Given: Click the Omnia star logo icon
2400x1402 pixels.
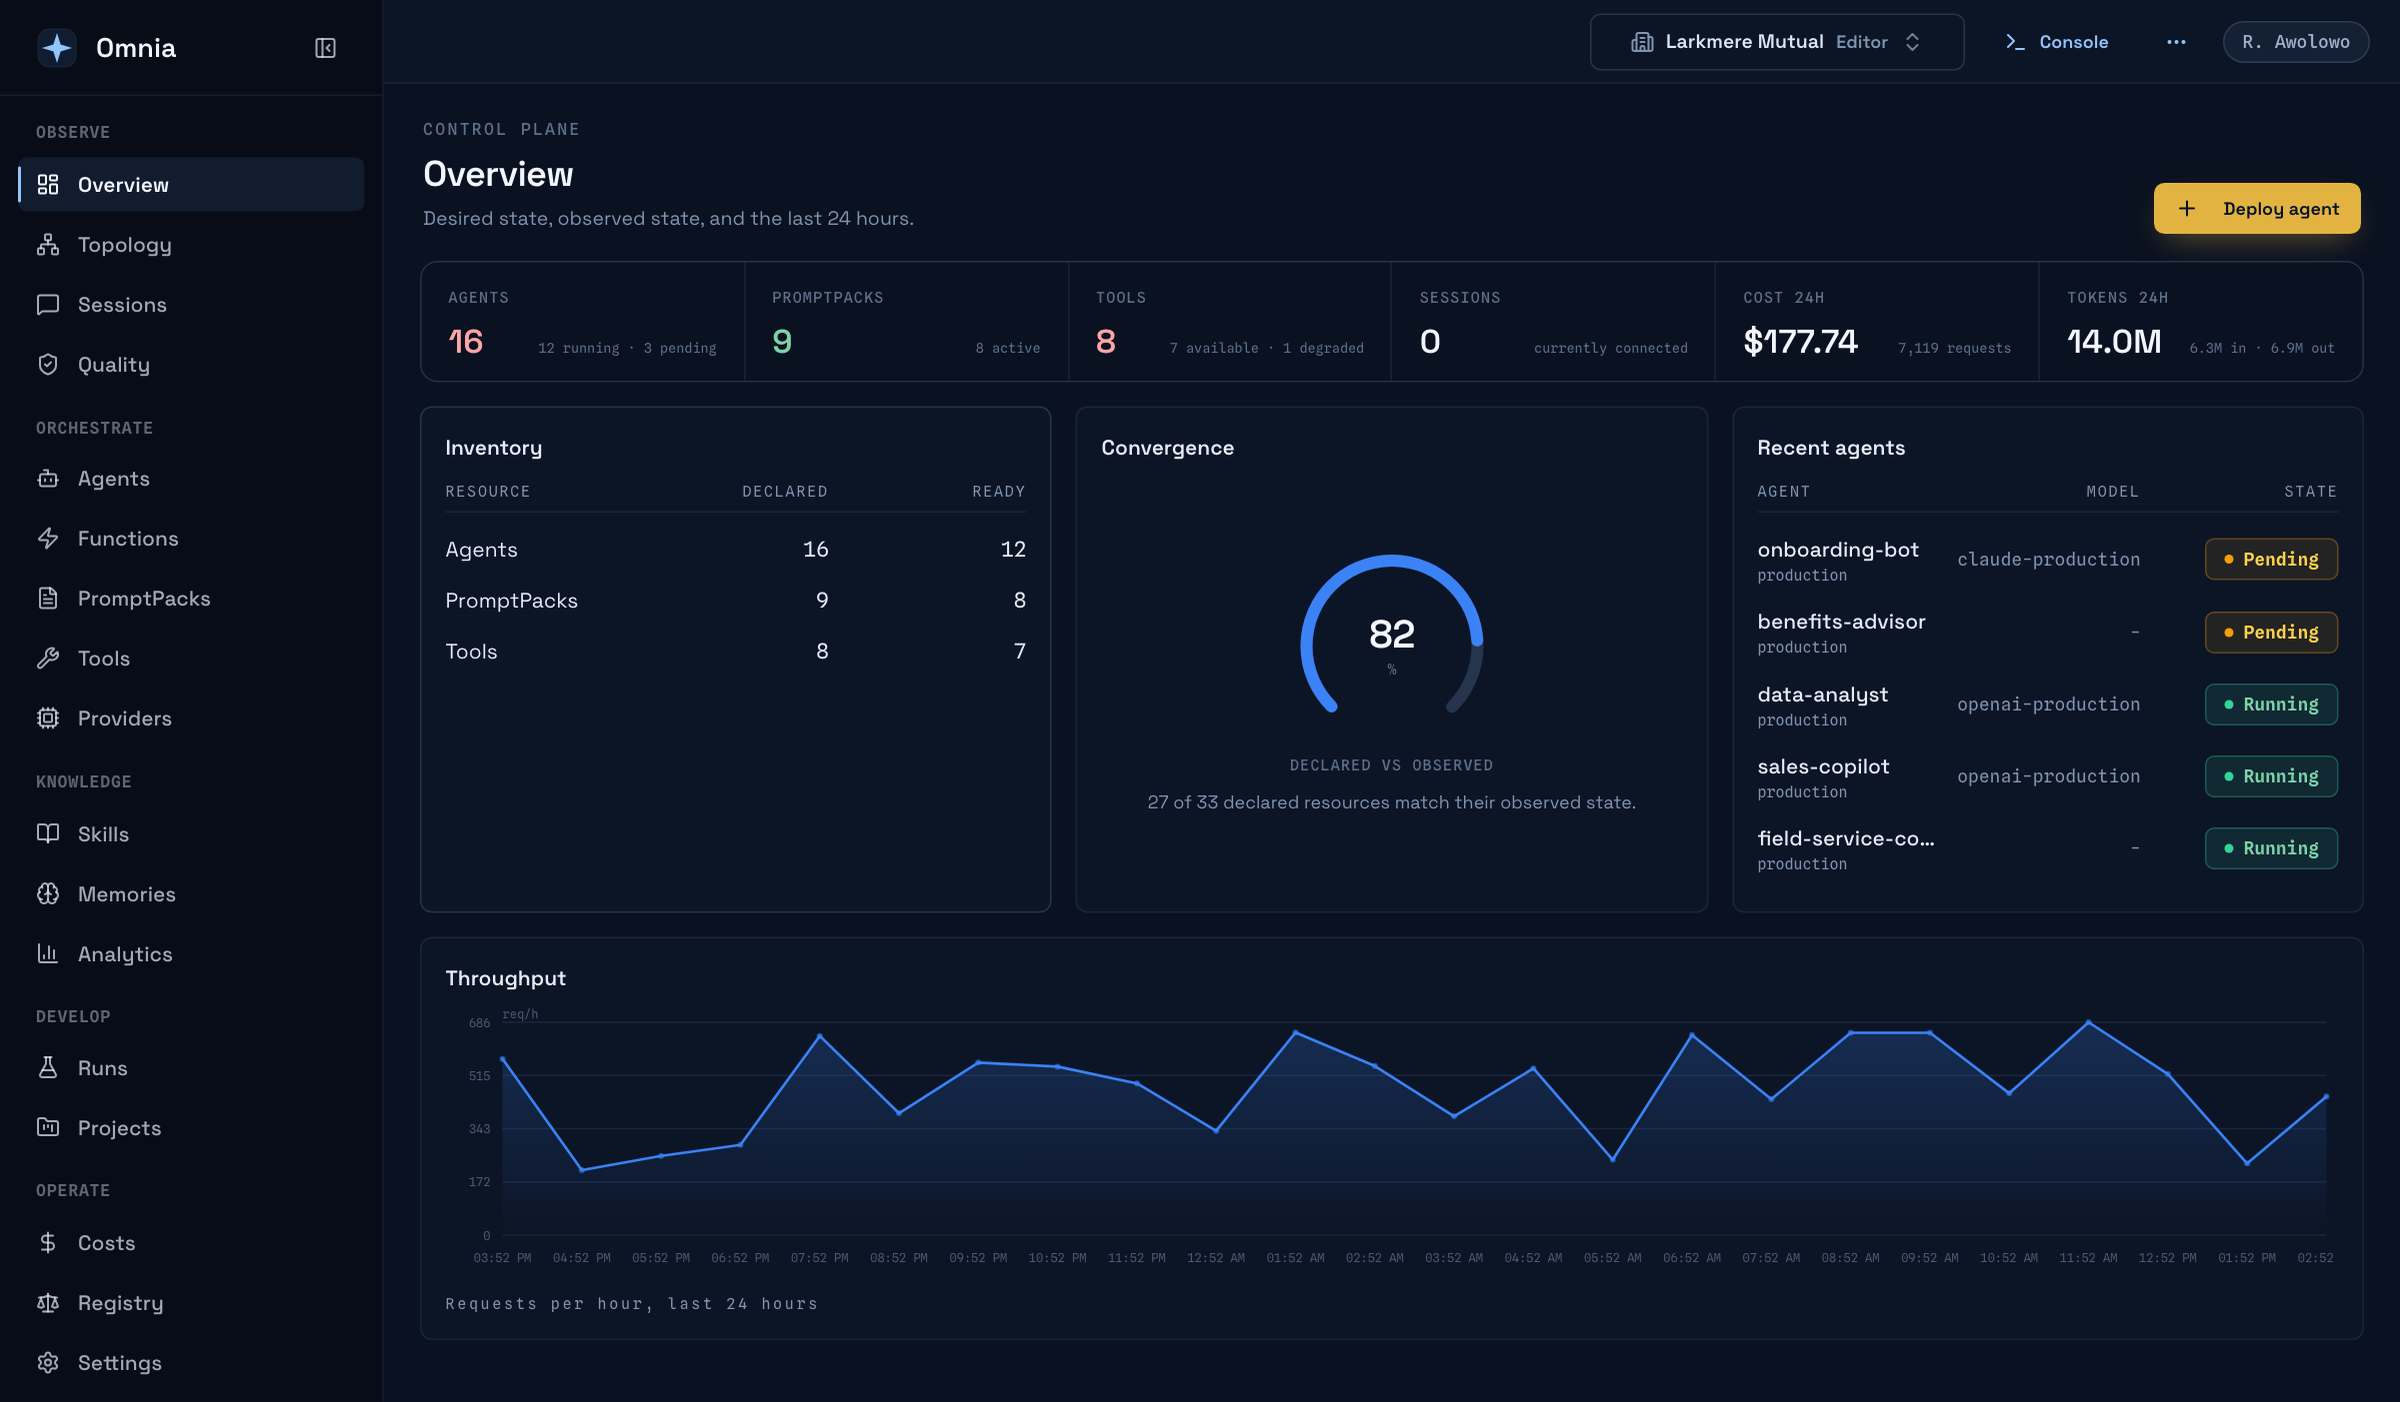Looking at the screenshot, I should pos(57,48).
